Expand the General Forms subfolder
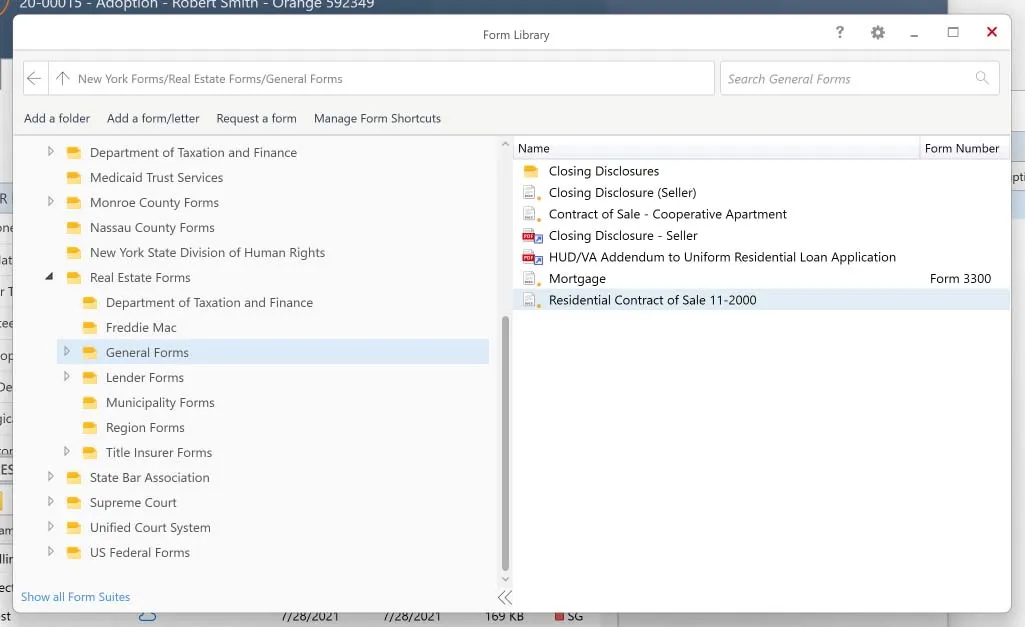Image resolution: width=1025 pixels, height=627 pixels. pos(66,352)
